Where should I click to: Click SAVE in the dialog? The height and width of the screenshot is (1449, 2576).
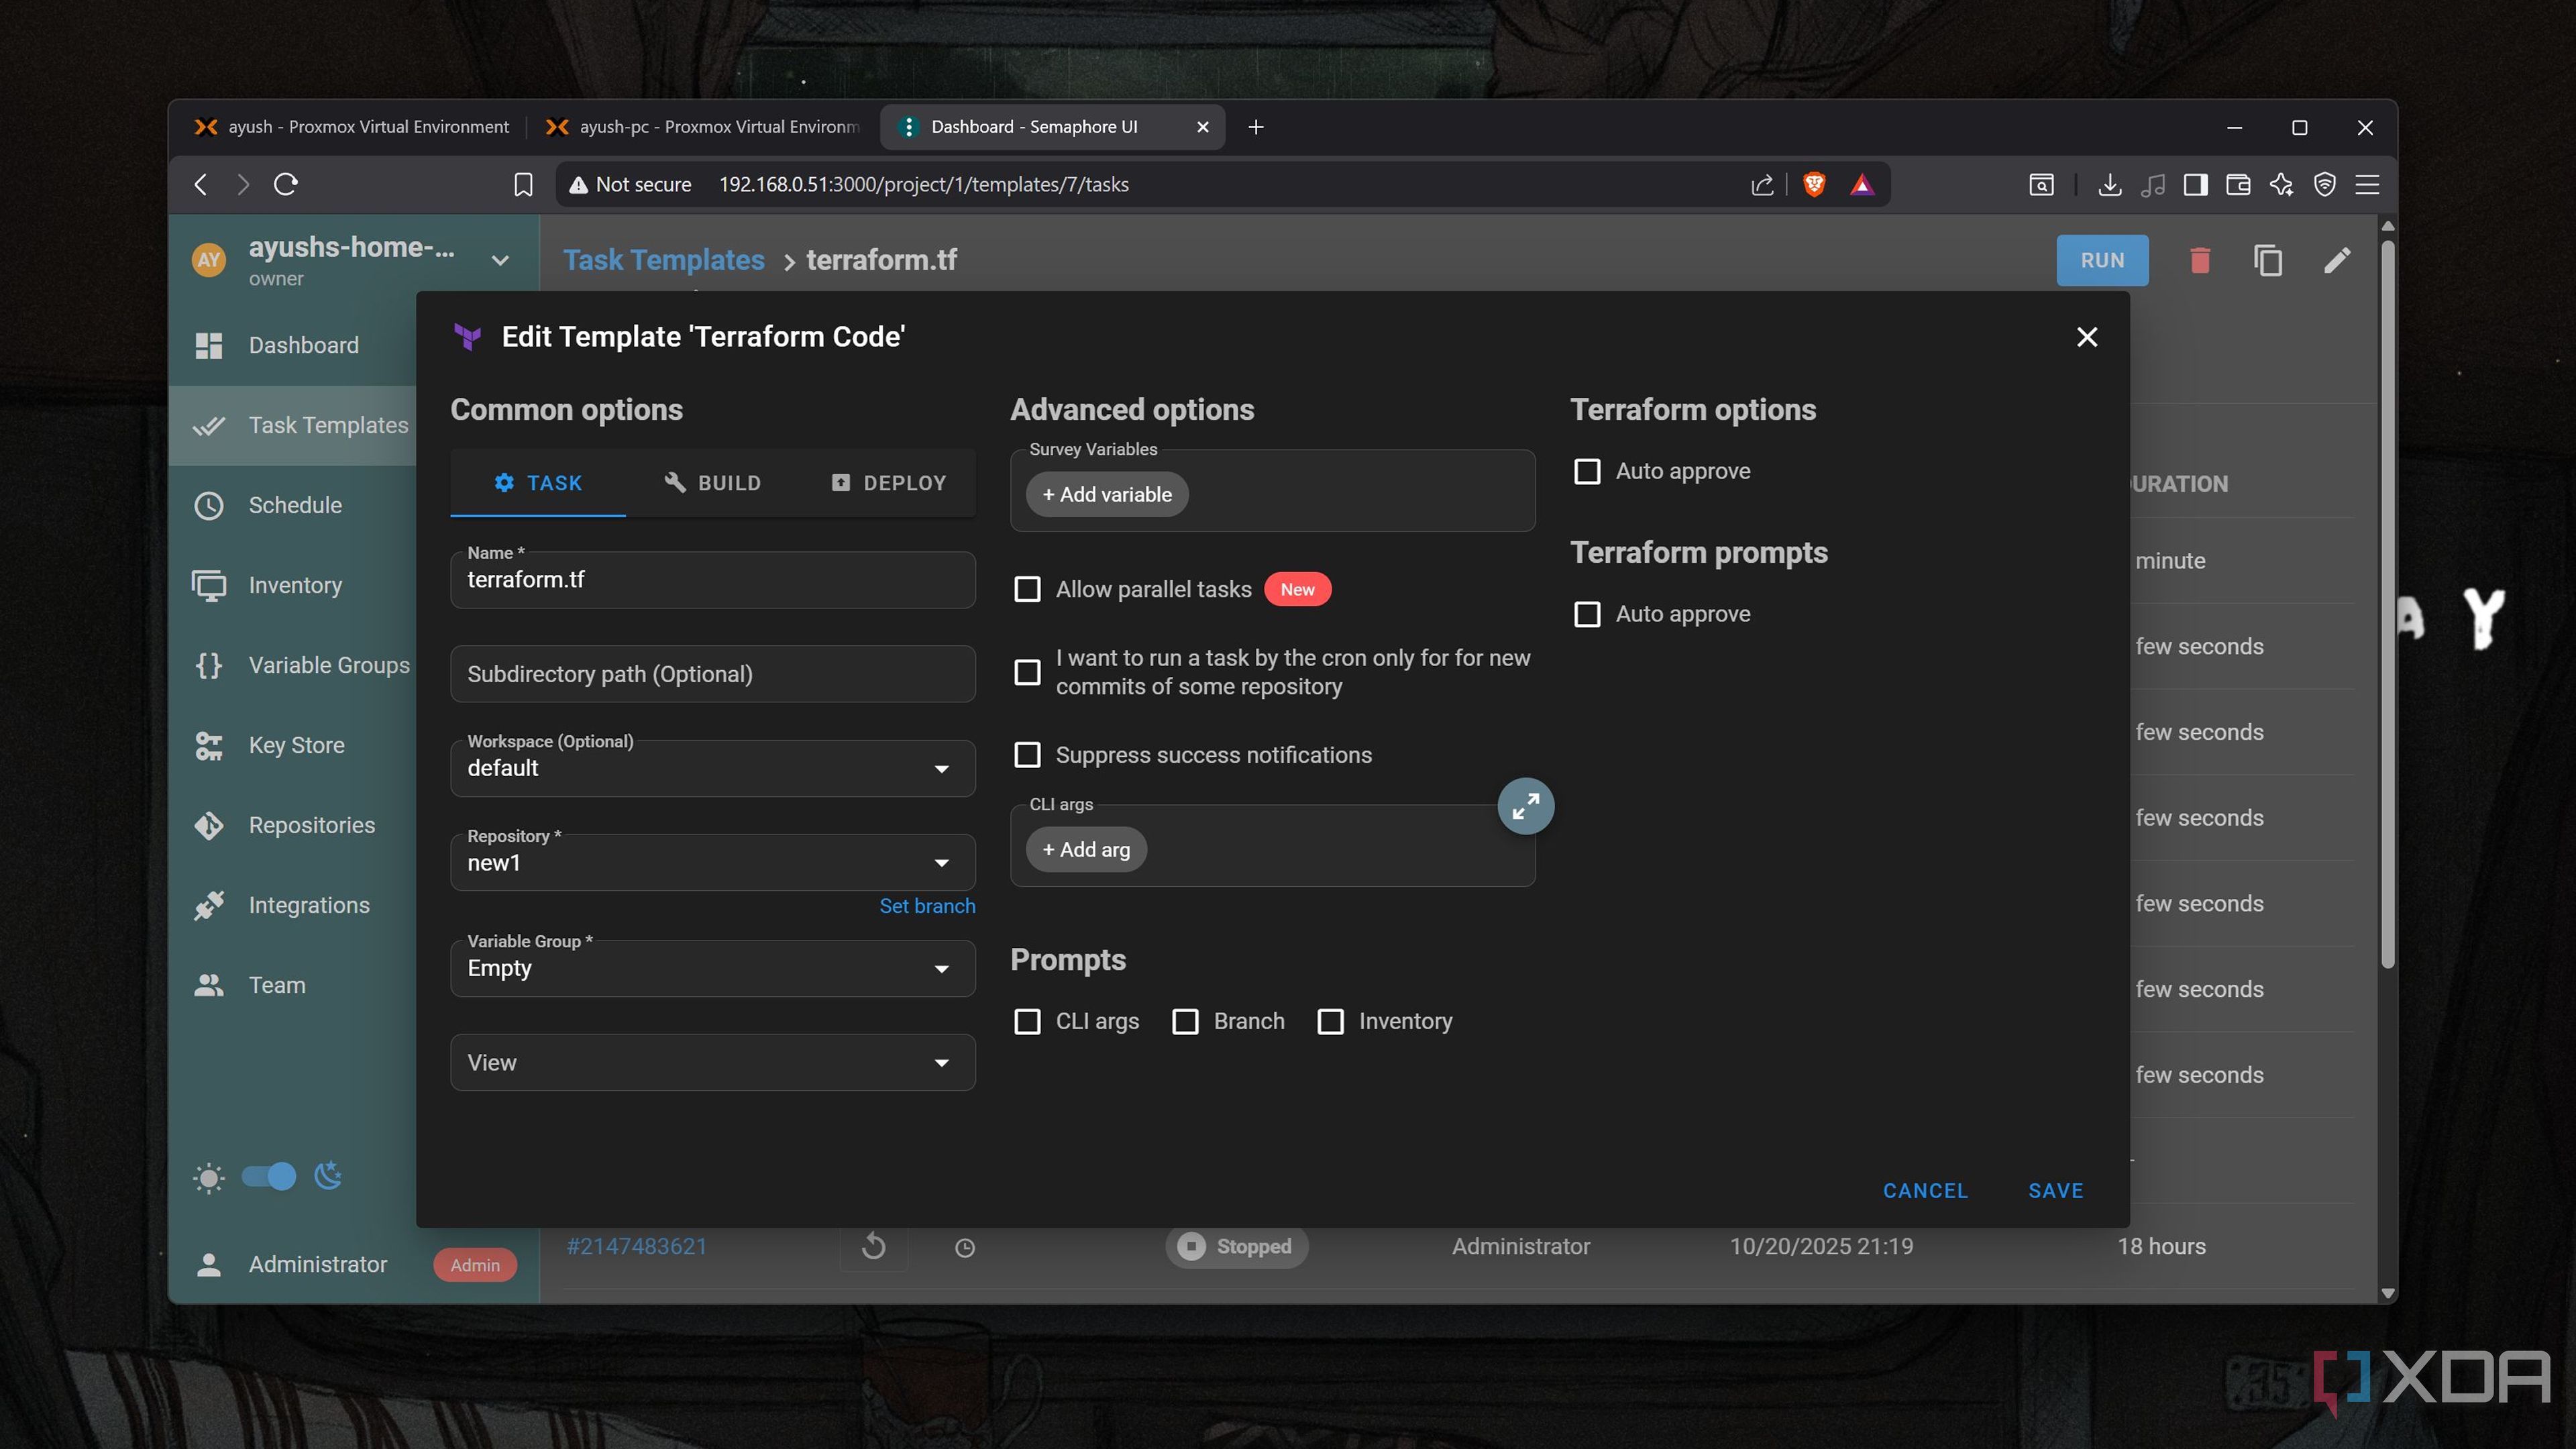(2056, 1191)
